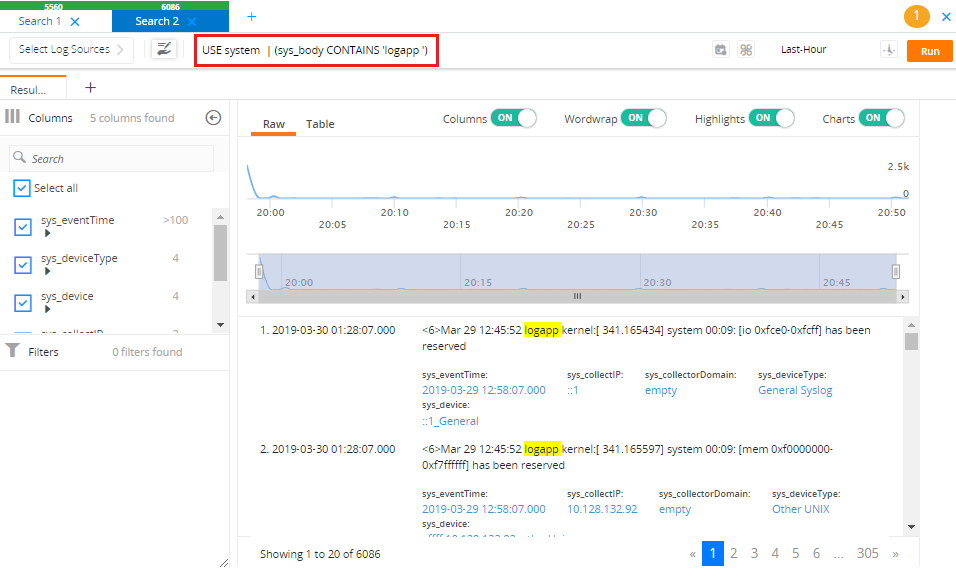This screenshot has height=569, width=956.
Task: Open the Select Log Sources chooser
Action: click(71, 49)
